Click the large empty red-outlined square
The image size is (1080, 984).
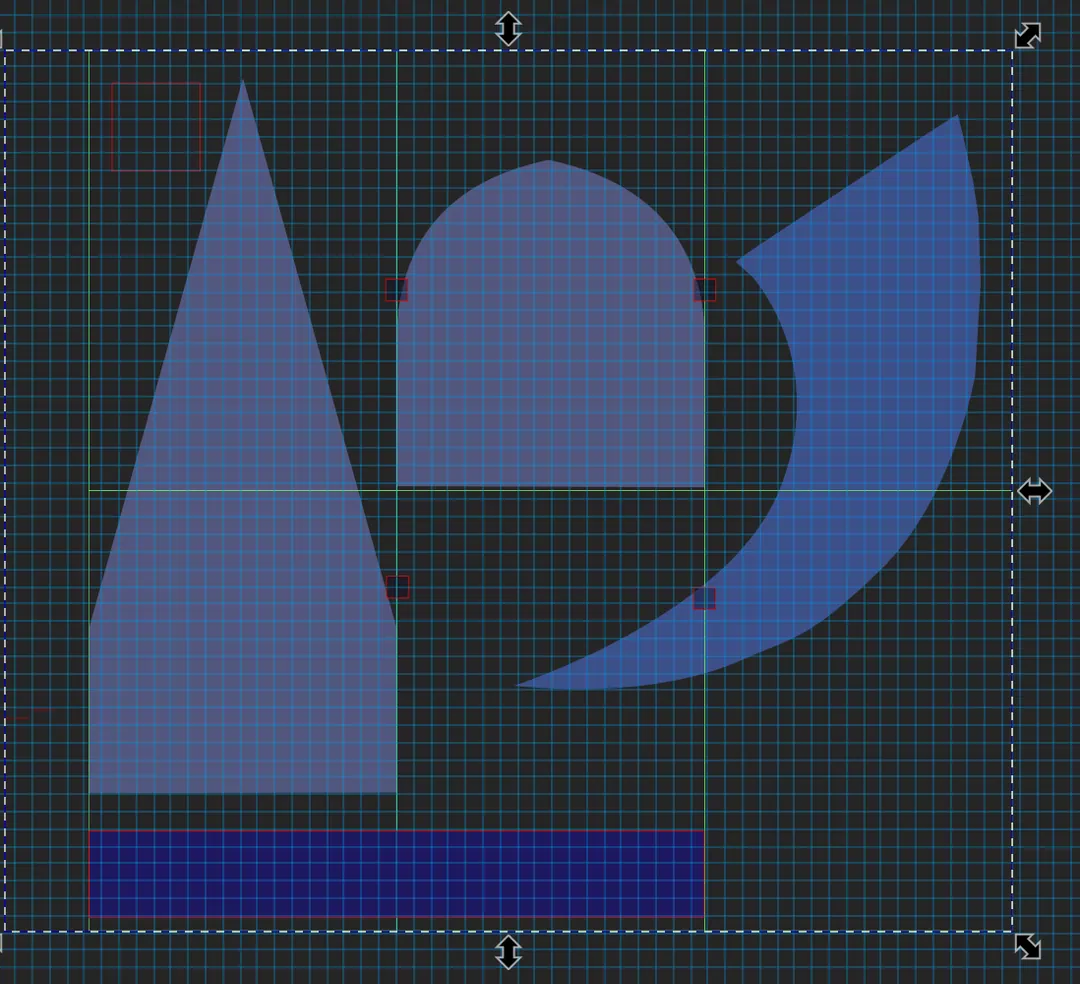[156, 127]
